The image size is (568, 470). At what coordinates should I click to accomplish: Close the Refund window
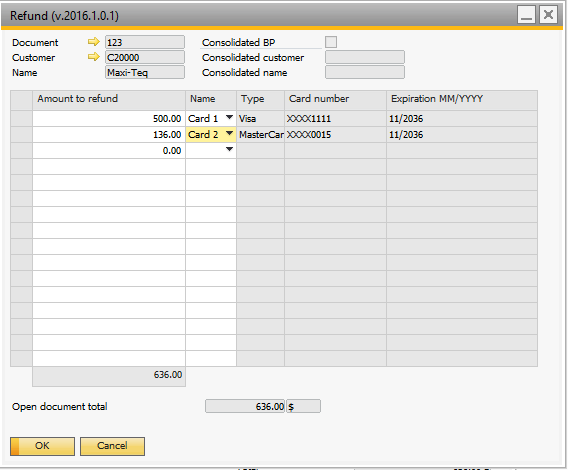(548, 15)
